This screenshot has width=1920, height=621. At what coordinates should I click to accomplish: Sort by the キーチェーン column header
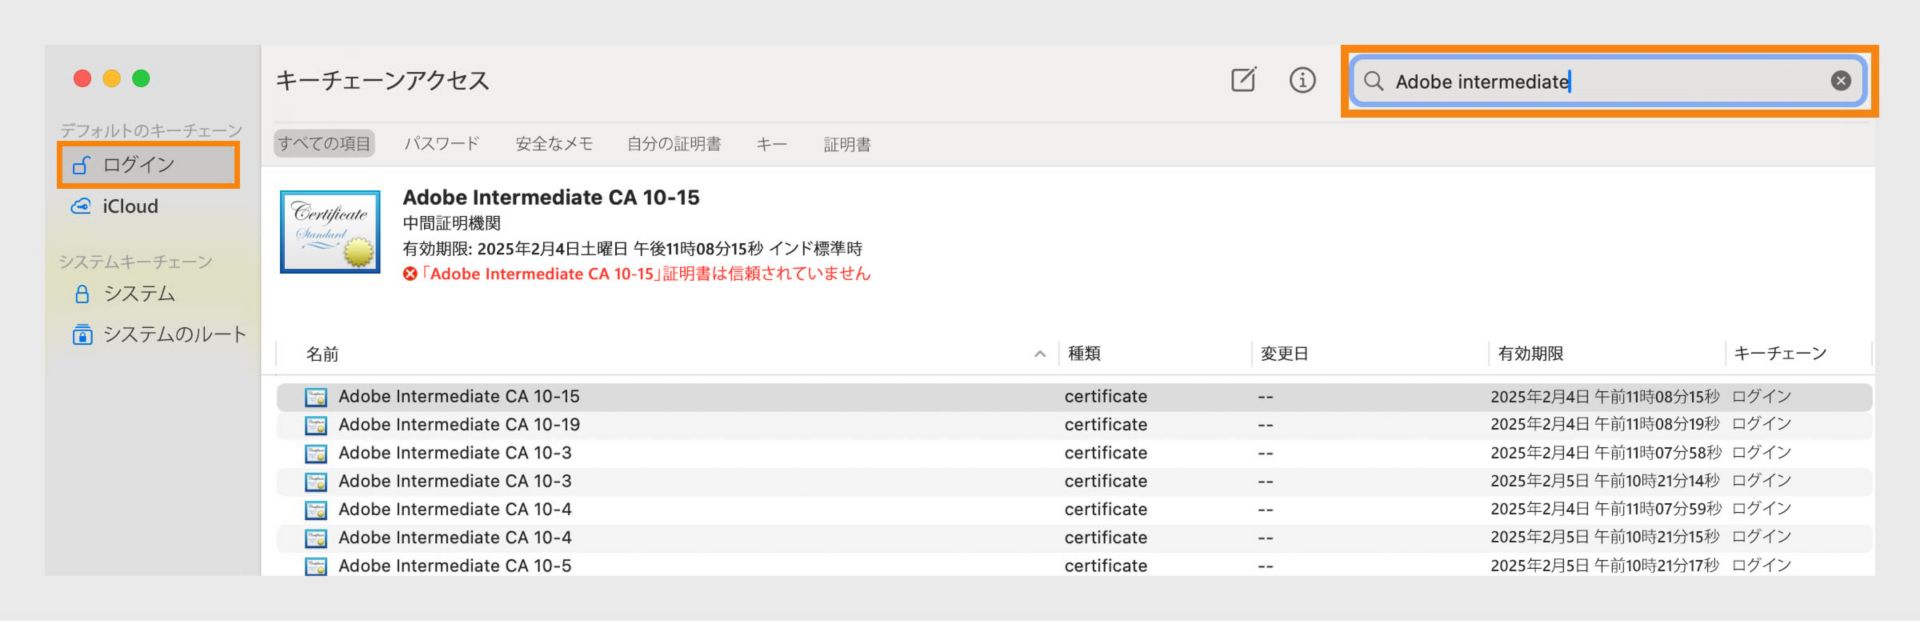tap(1780, 354)
